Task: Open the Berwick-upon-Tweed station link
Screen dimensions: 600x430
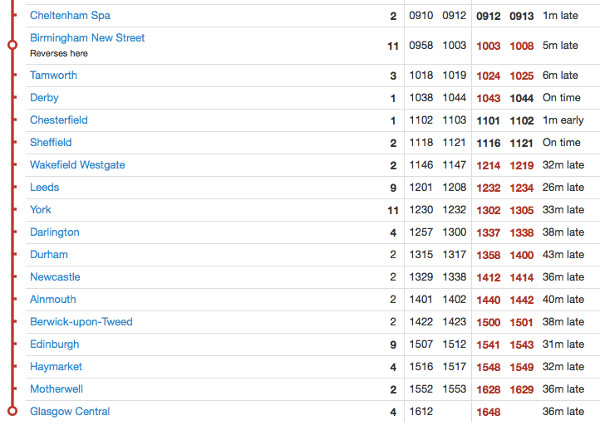Action: tap(81, 322)
